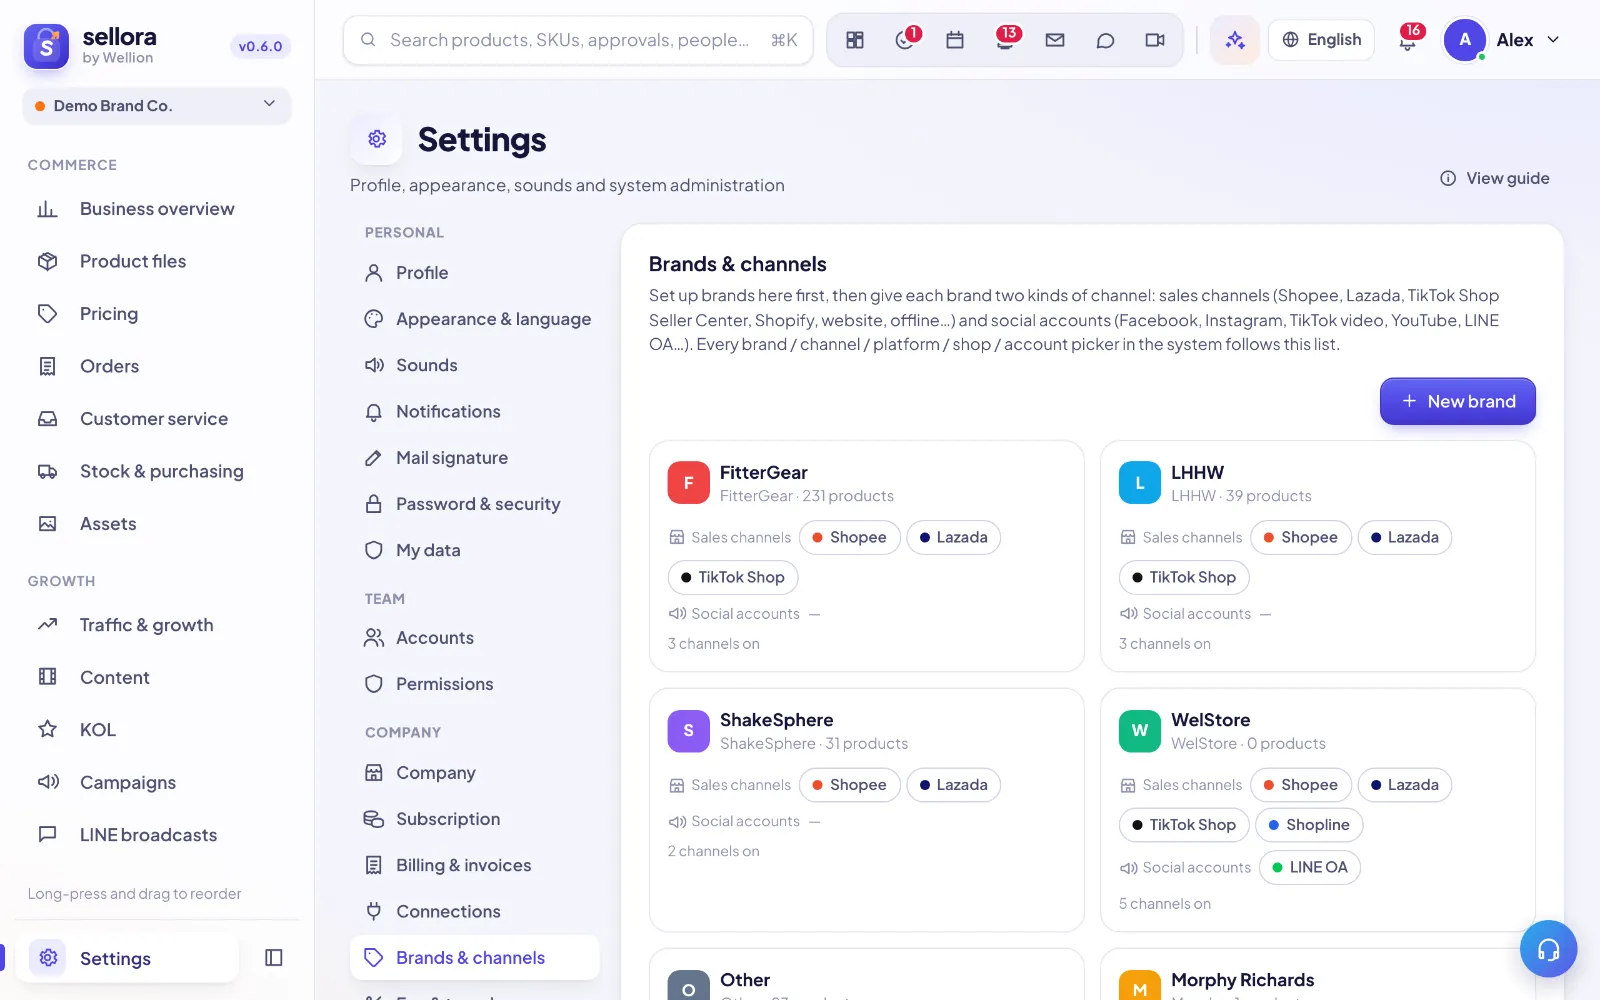Open the dashboard grid icon in top toolbar
Screen dimensions: 1600x1000
coord(855,40)
